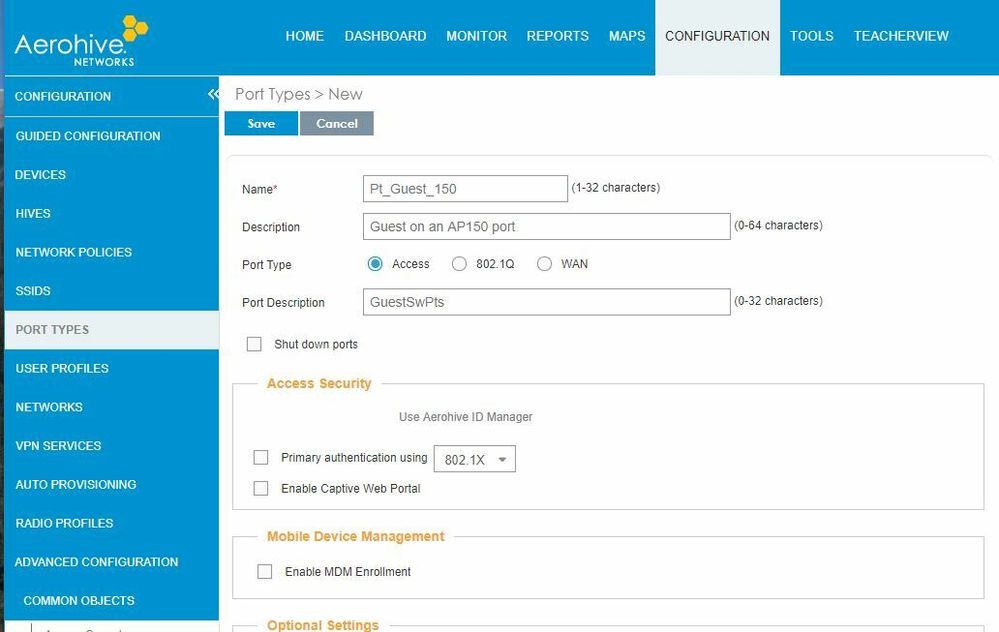The image size is (999, 632).
Task: Enable Primary authentication using checkbox
Action: pos(261,457)
